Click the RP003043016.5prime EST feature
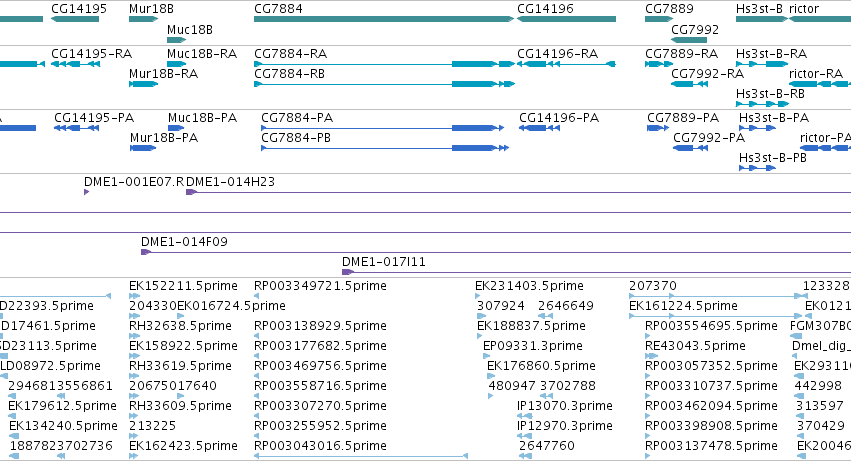The width and height of the screenshot is (851, 461). [x=361, y=456]
